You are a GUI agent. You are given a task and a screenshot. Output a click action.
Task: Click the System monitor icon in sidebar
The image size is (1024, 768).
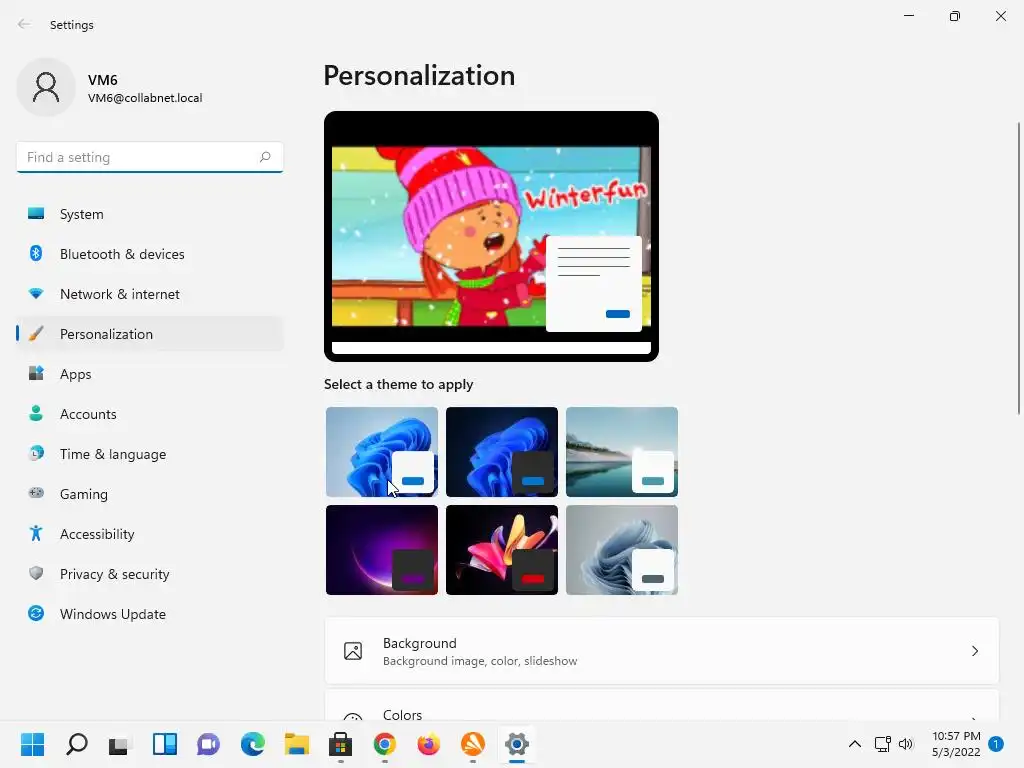[x=36, y=214]
